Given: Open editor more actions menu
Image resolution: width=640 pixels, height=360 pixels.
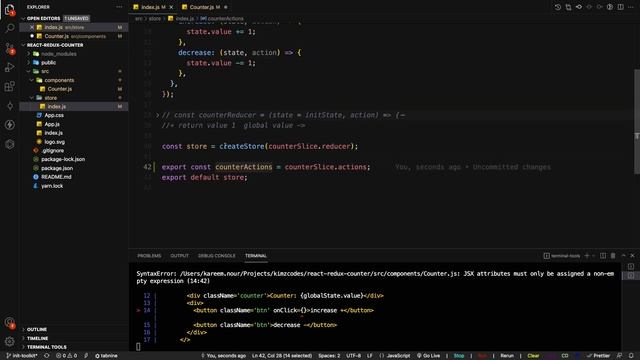Looking at the screenshot, I should [631, 7].
